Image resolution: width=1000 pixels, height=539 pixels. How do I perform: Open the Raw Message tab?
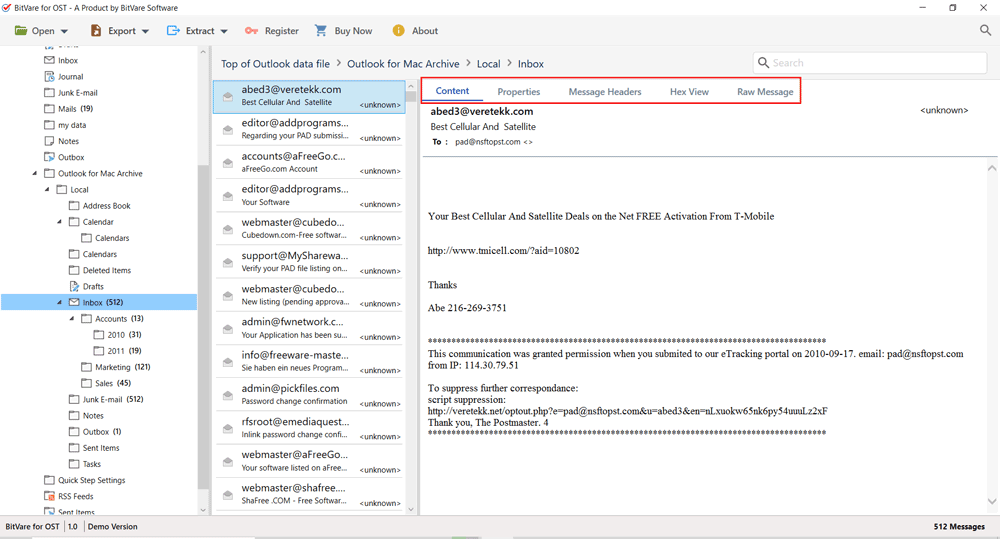click(765, 92)
